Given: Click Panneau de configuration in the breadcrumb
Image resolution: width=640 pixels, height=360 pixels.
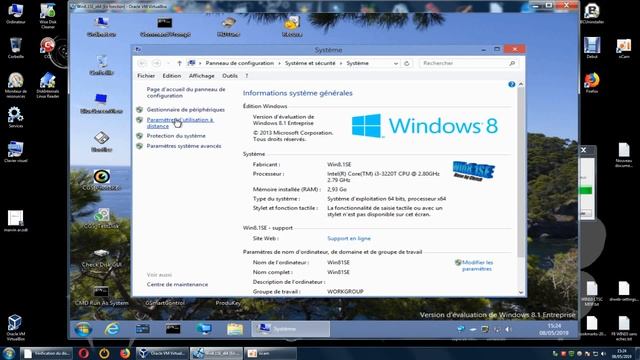Looking at the screenshot, I should pos(240,63).
